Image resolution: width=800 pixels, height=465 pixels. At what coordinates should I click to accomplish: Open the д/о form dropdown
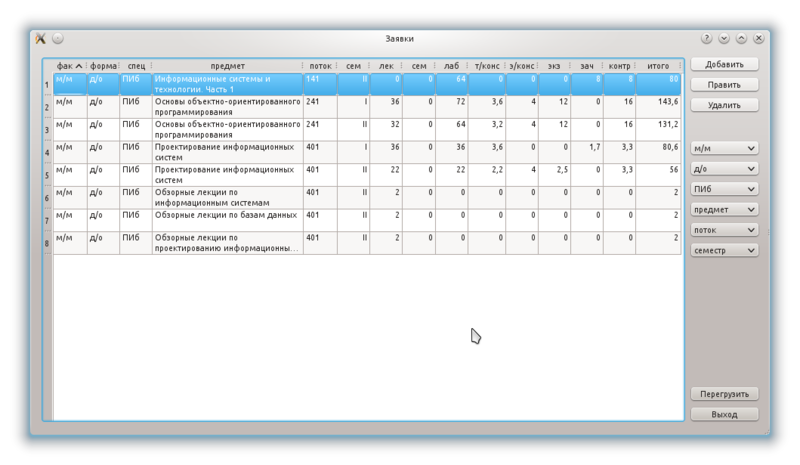[724, 168]
